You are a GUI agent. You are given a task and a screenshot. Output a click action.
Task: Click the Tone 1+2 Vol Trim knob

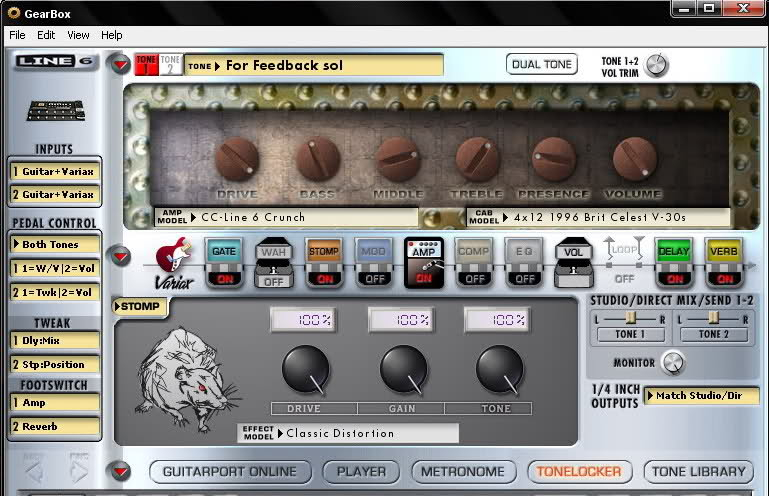[x=656, y=66]
